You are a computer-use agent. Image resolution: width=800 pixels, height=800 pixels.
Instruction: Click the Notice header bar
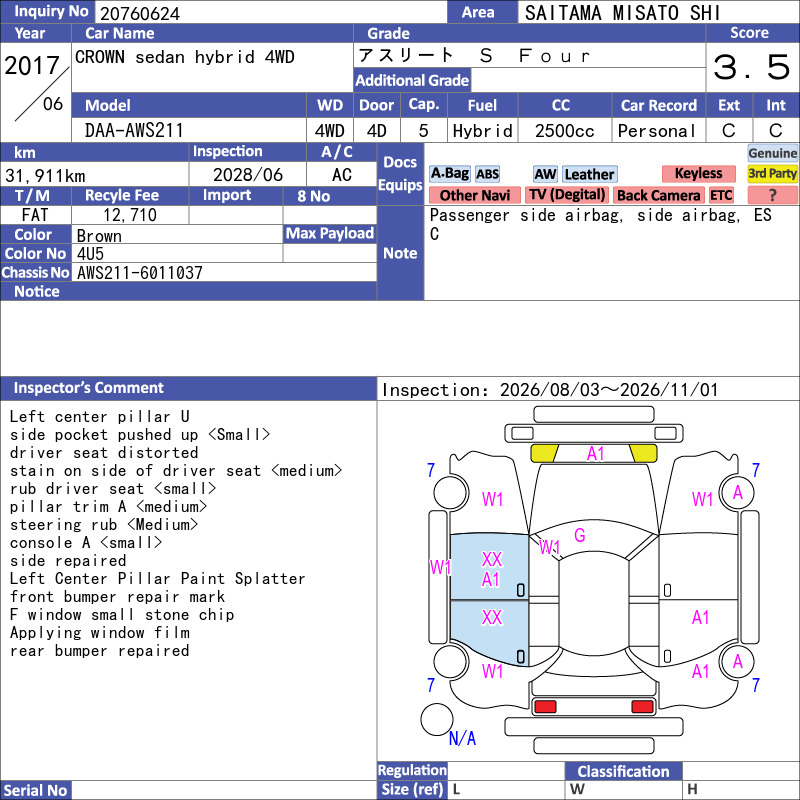click(x=188, y=291)
